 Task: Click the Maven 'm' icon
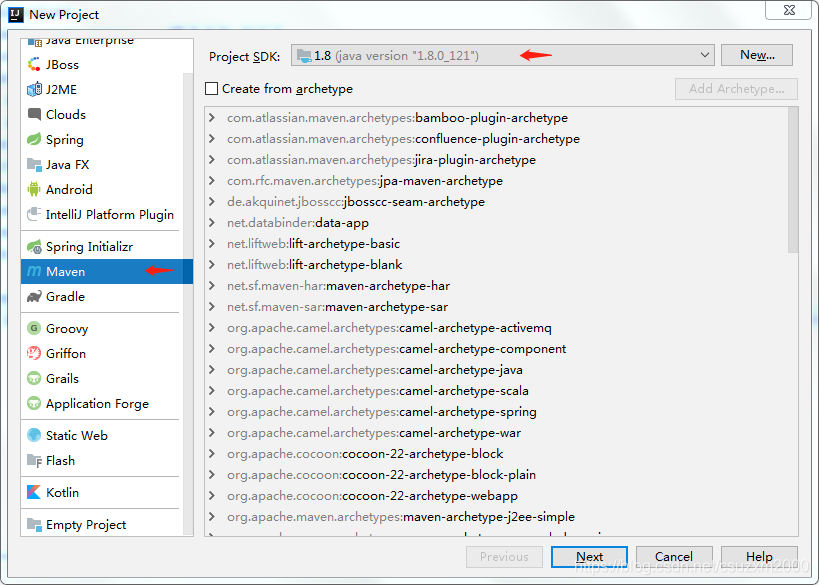[x=34, y=271]
